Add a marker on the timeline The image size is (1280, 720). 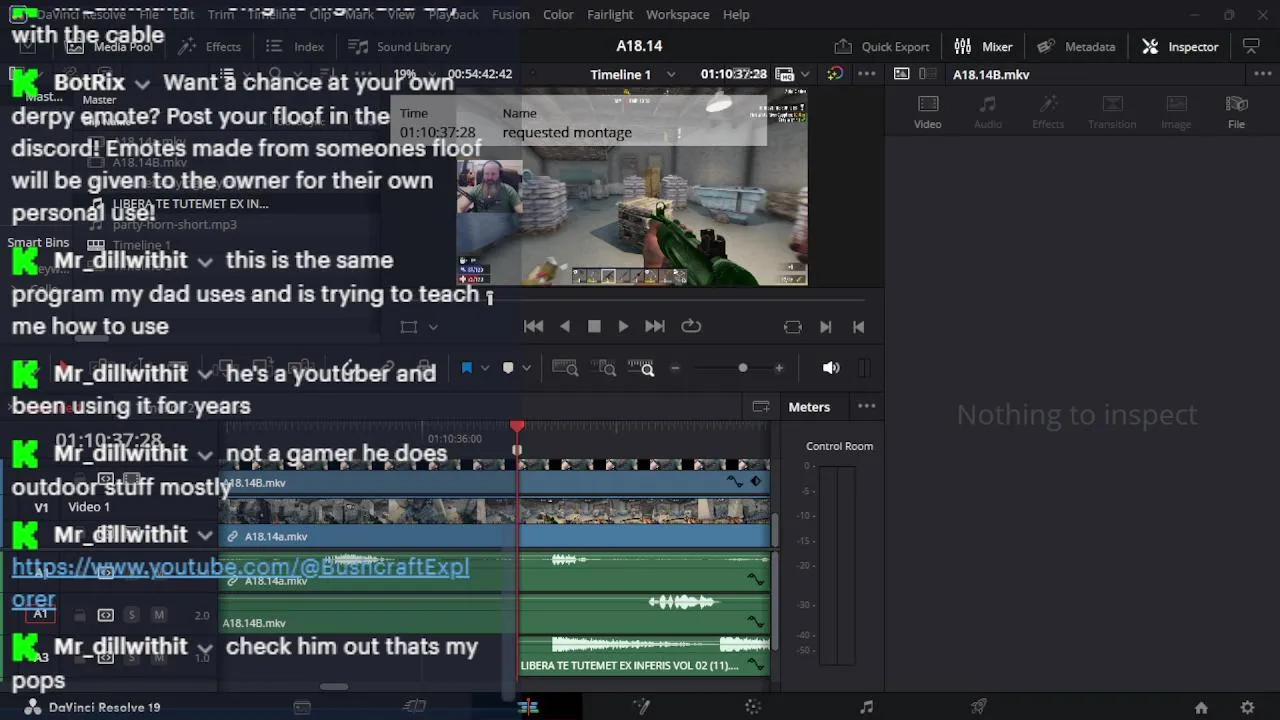pyautogui.click(x=508, y=368)
